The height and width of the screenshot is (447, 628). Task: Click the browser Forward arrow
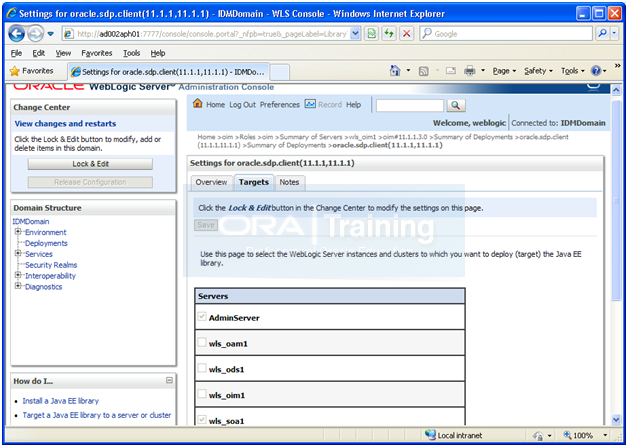point(35,34)
